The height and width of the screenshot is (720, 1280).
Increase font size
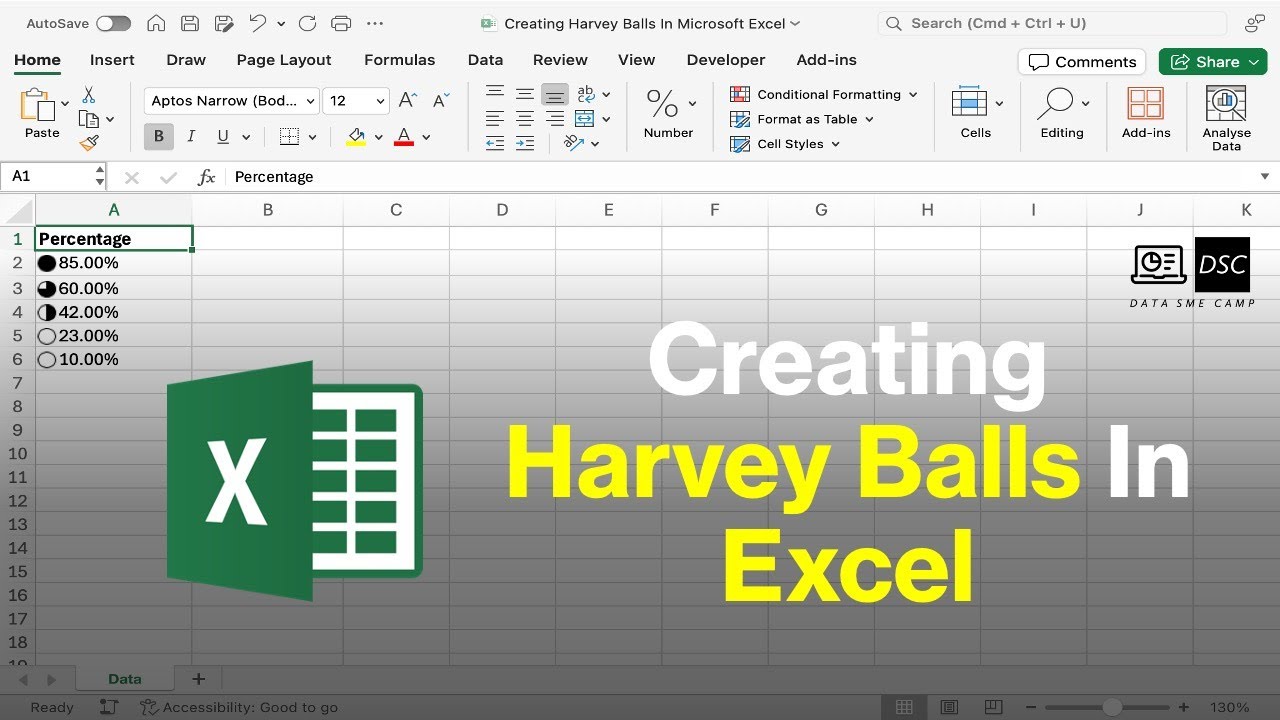tap(407, 100)
